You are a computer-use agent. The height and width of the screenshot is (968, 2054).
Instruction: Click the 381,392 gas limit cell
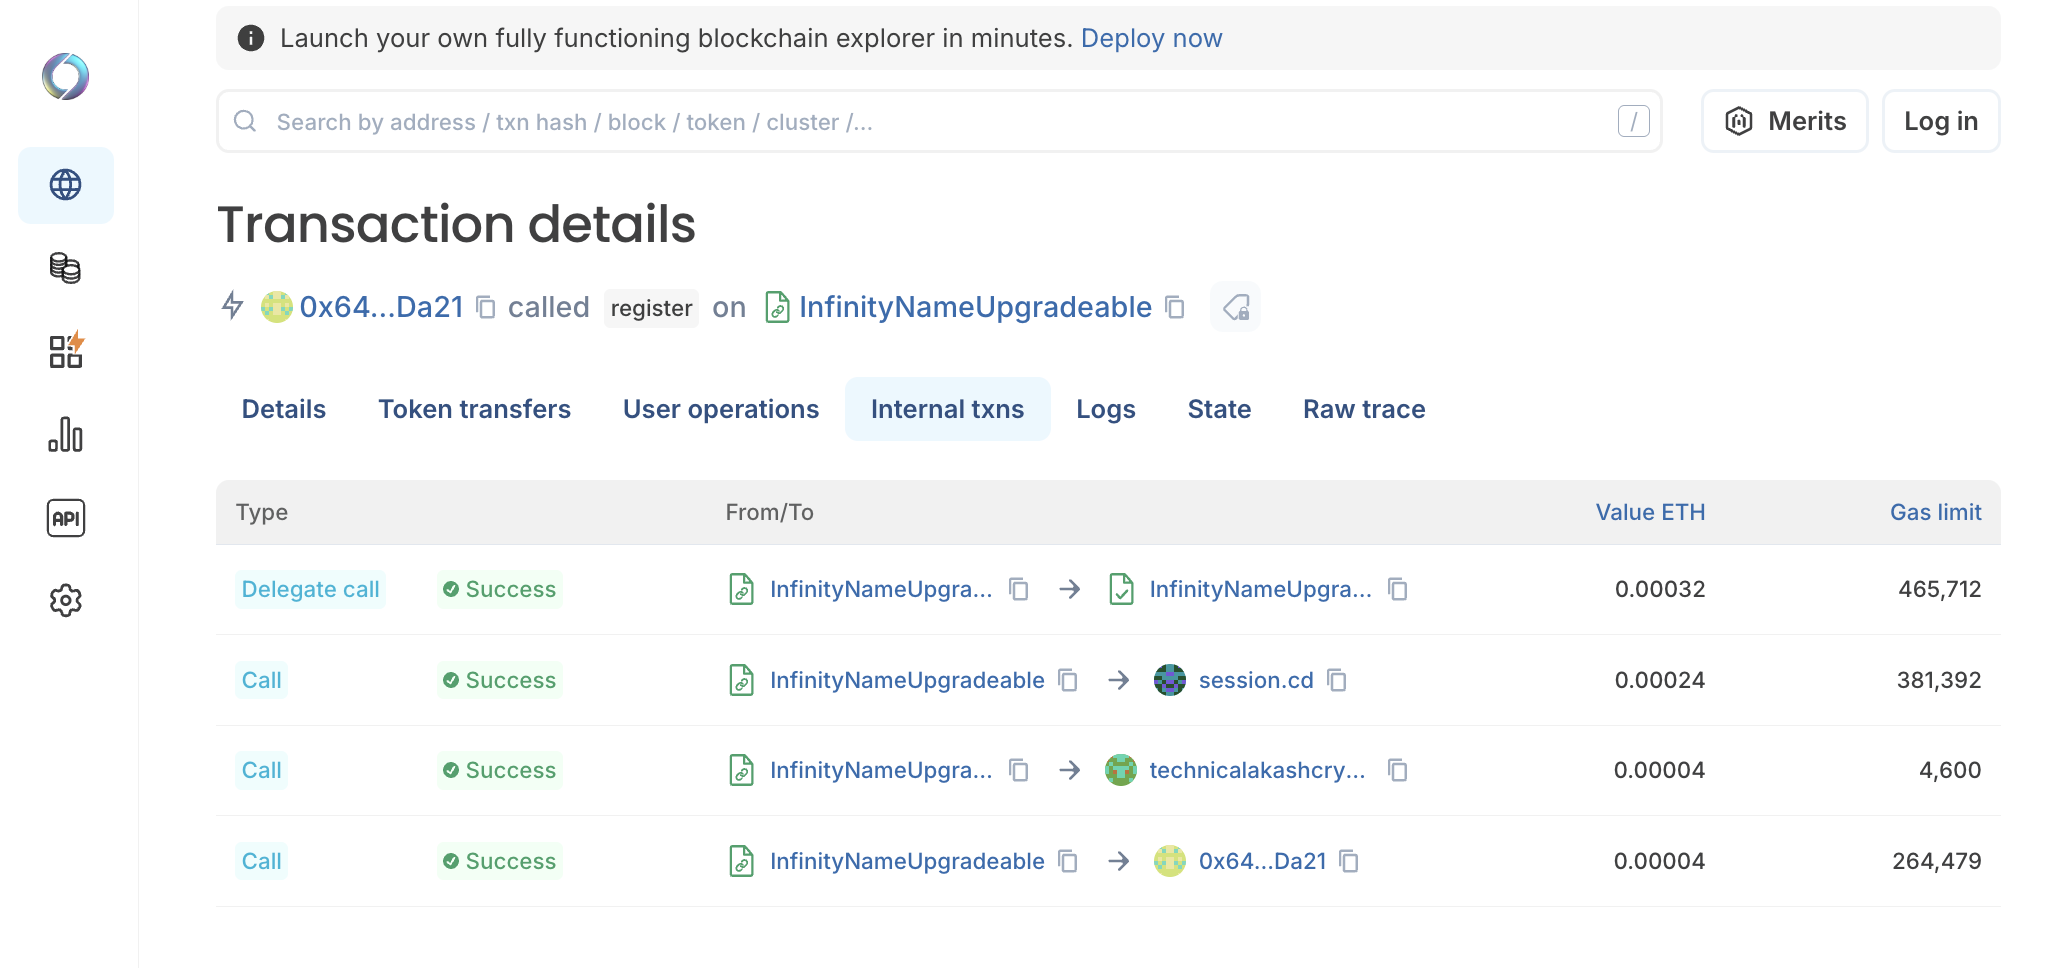pos(1939,680)
